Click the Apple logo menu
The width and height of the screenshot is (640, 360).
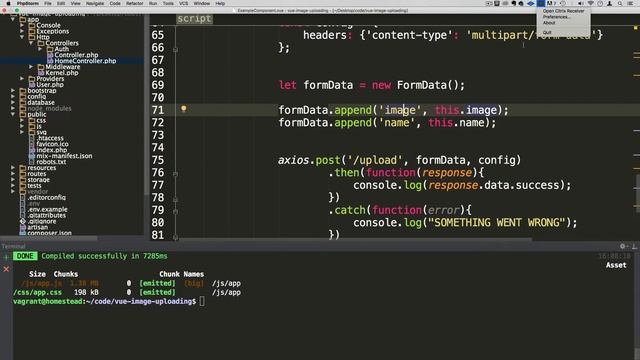pyautogui.click(x=8, y=3)
